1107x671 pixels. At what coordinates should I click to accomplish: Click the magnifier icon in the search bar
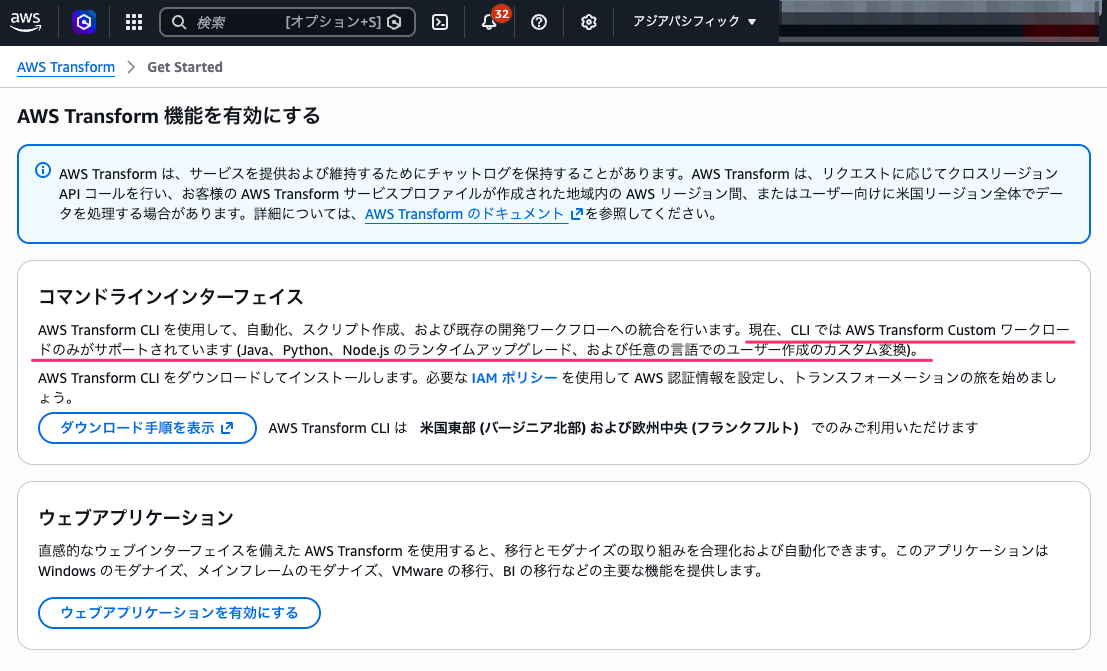coord(177,21)
